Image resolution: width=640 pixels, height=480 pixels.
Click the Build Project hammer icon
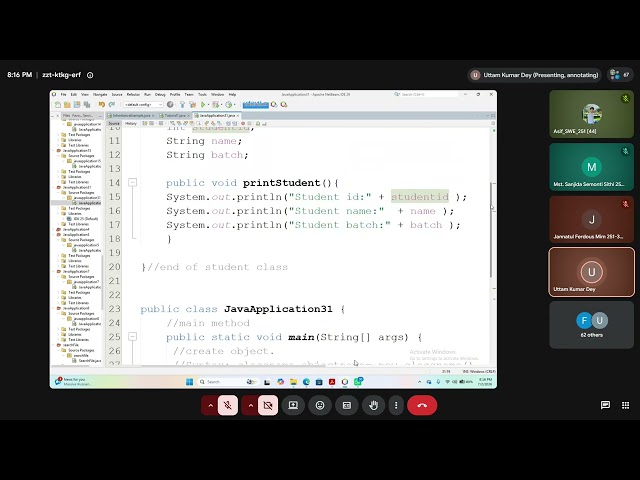click(182, 105)
